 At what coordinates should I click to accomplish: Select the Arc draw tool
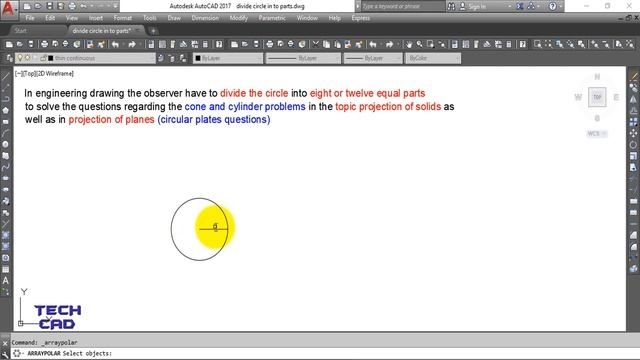pos(5,133)
